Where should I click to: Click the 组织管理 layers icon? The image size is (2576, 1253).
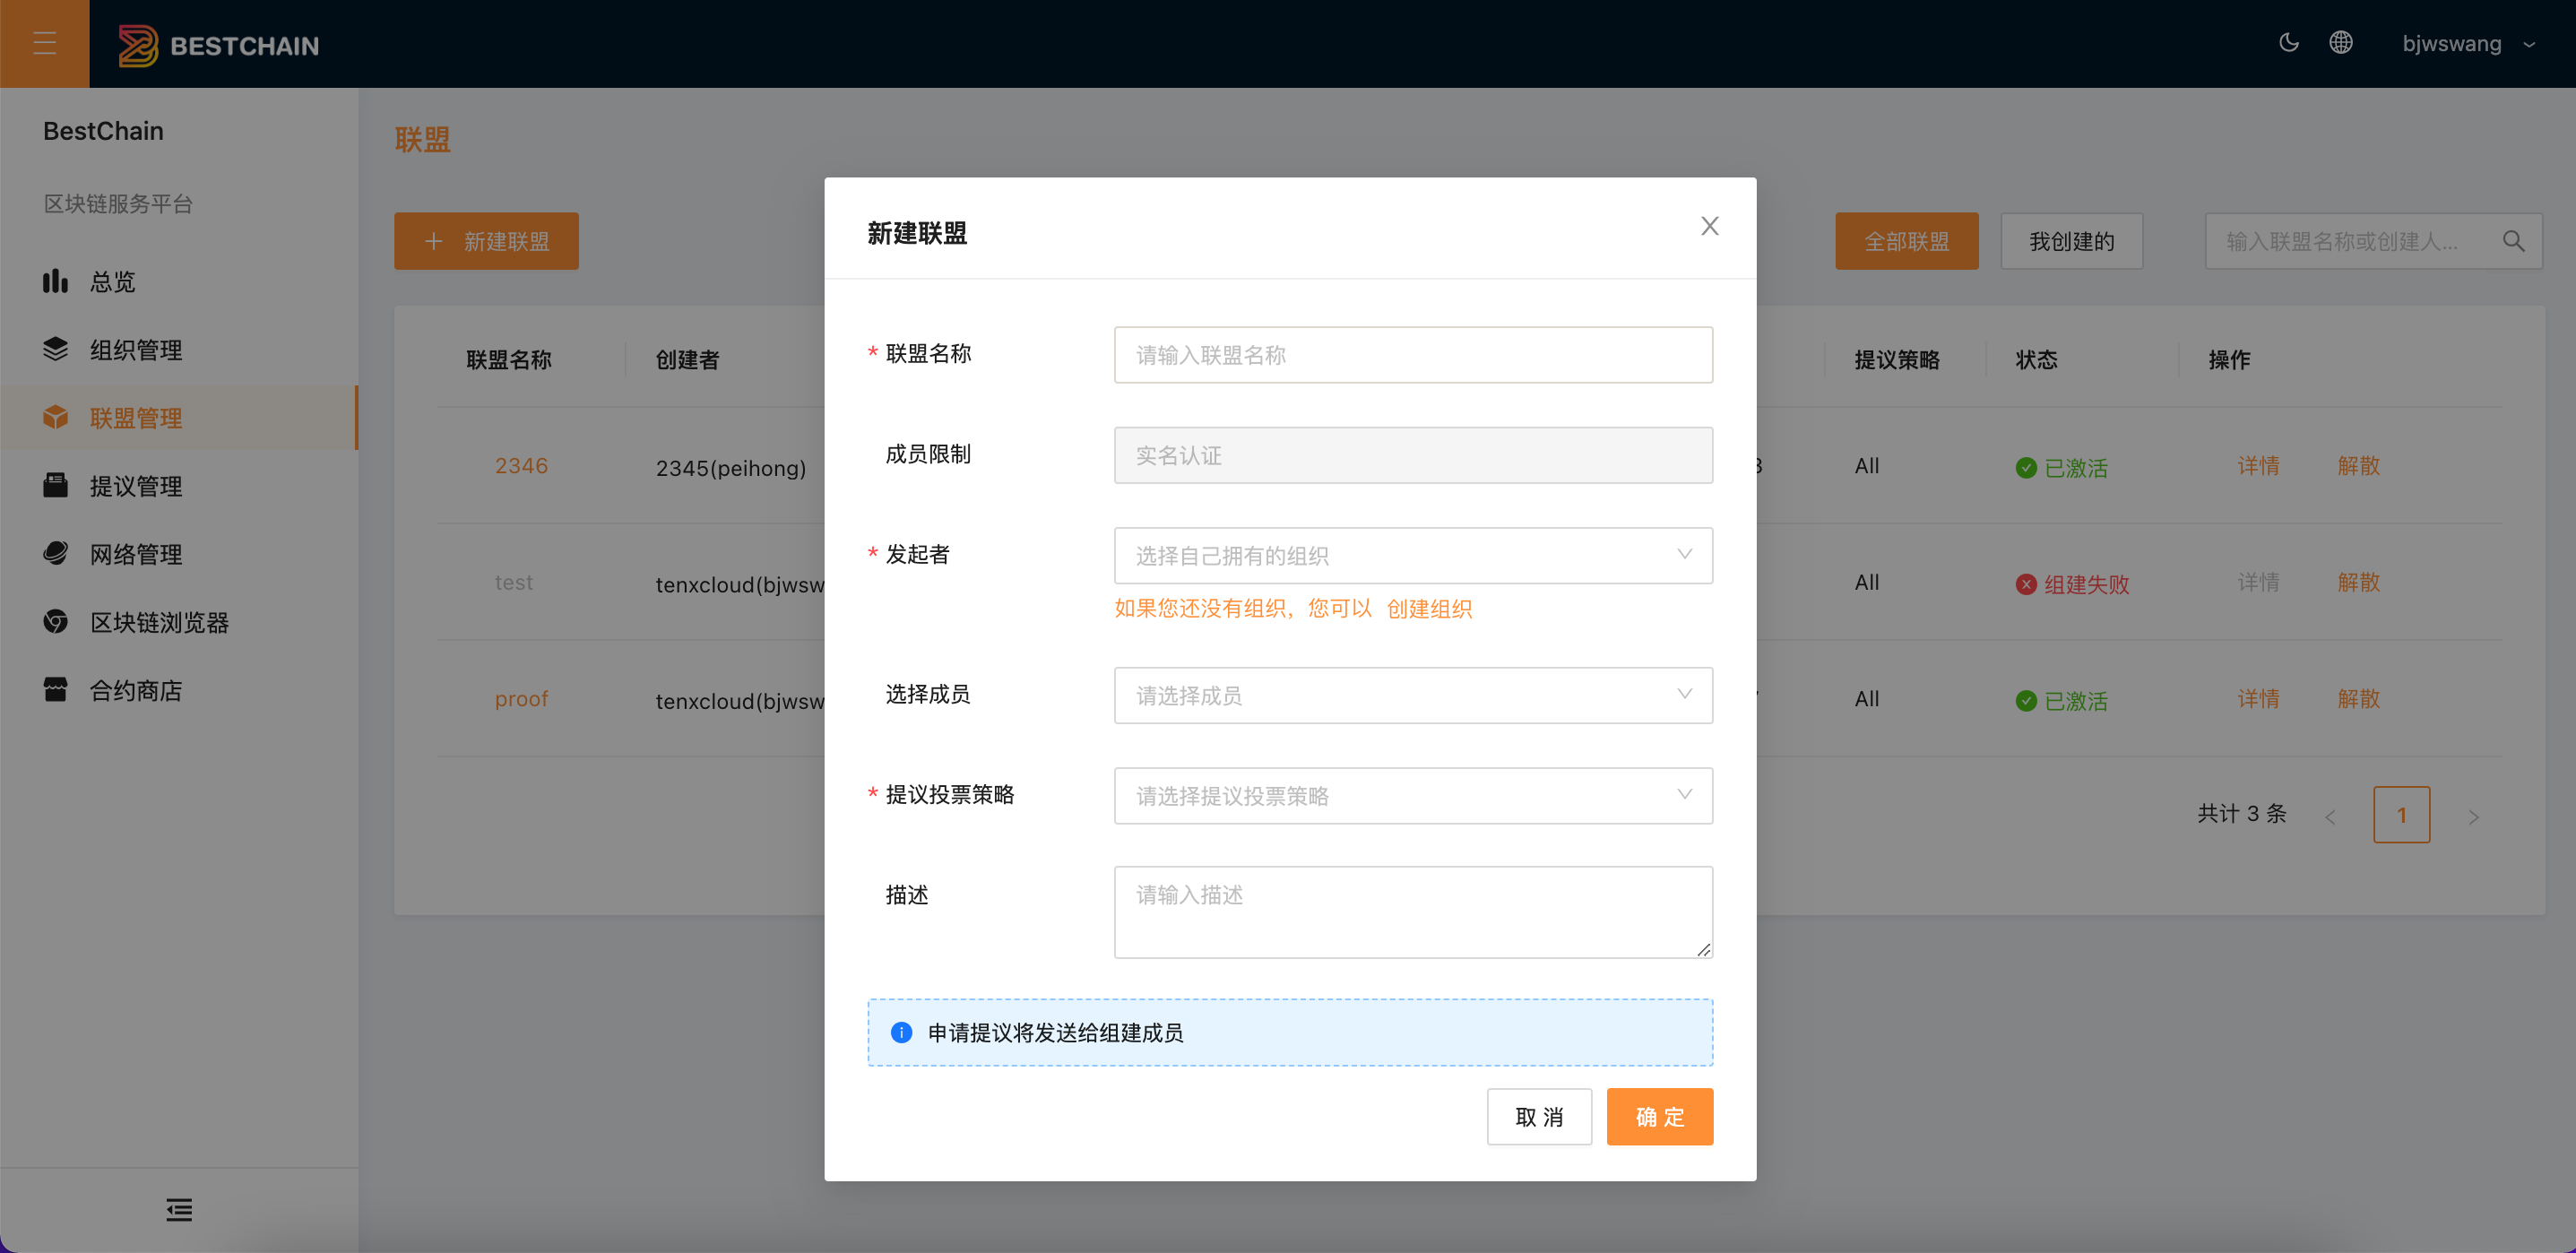[x=55, y=349]
